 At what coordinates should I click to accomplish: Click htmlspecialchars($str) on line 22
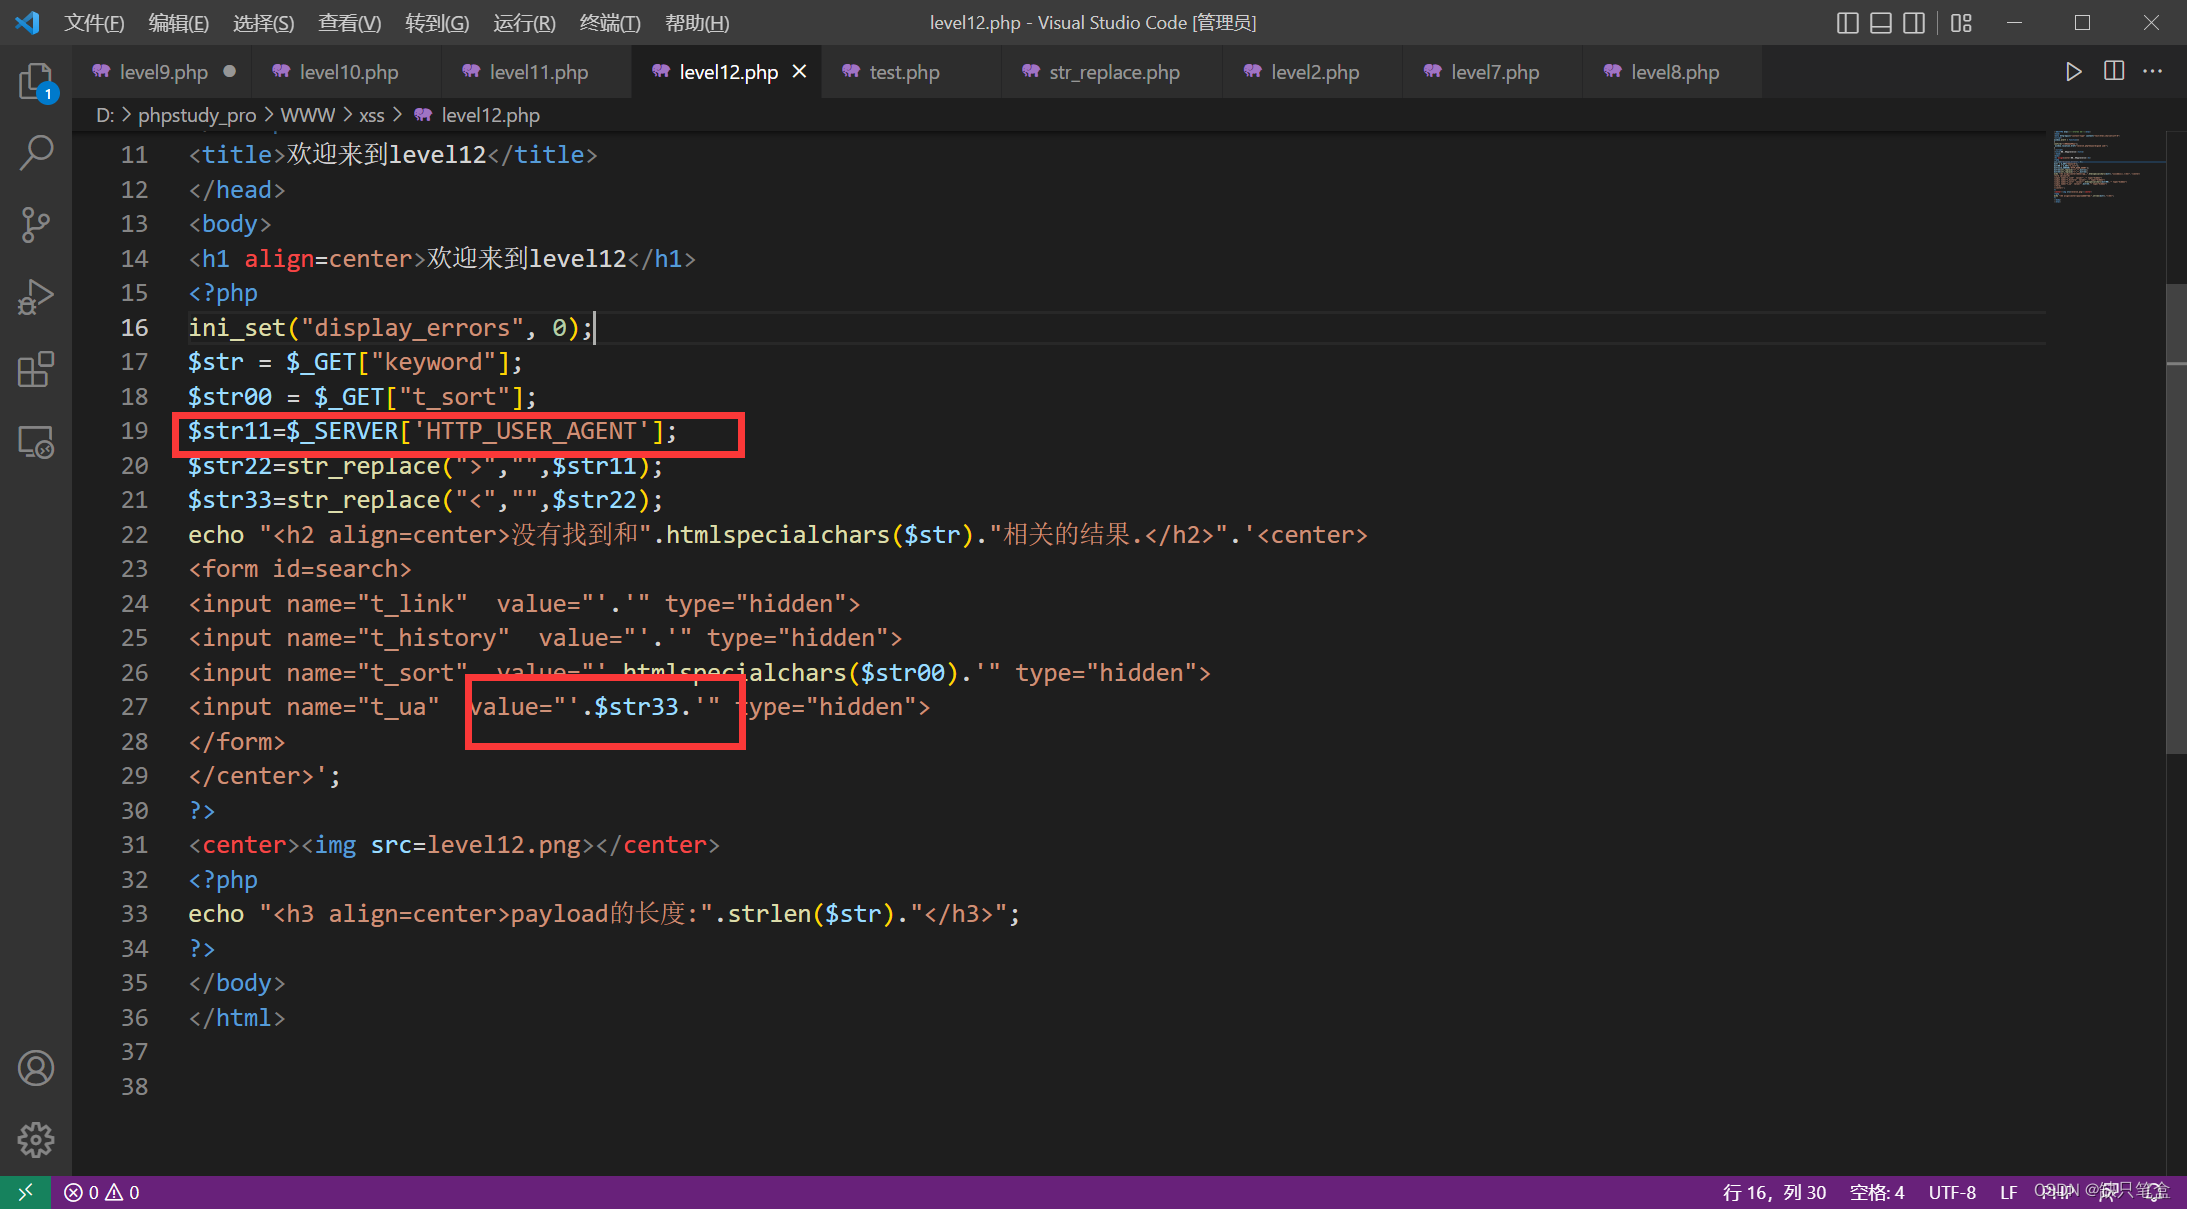(819, 535)
